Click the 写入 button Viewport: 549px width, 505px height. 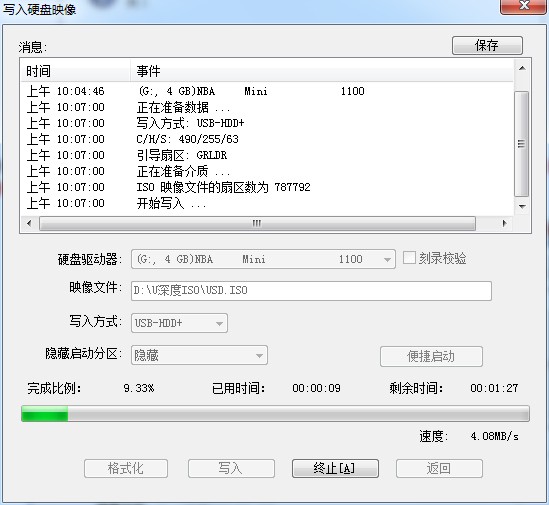click(231, 469)
